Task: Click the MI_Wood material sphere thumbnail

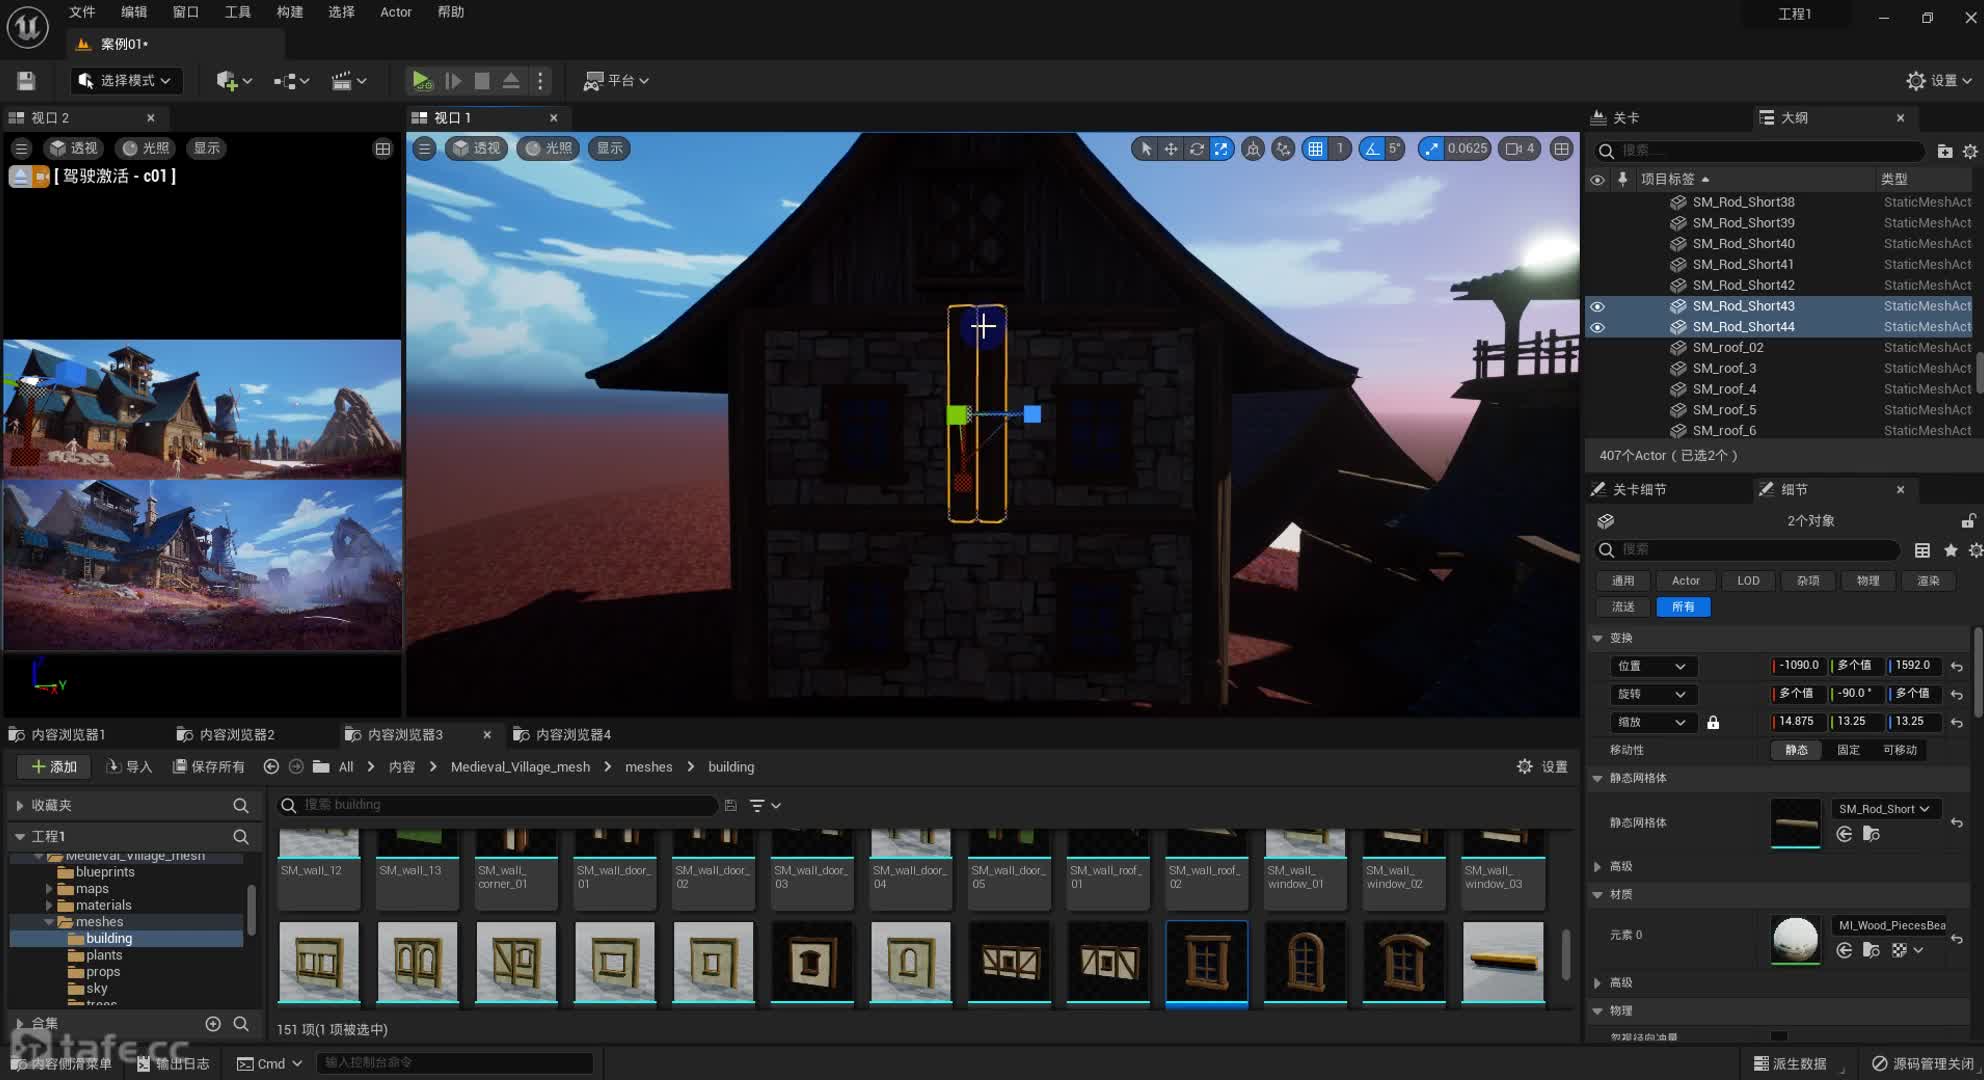Action: 1795,939
